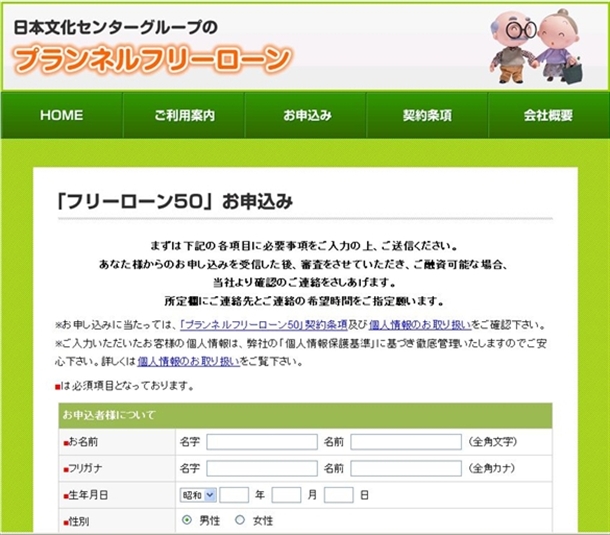The width and height of the screenshot is (610, 535).
Task: Click the birth day 日 input box
Action: (339, 494)
